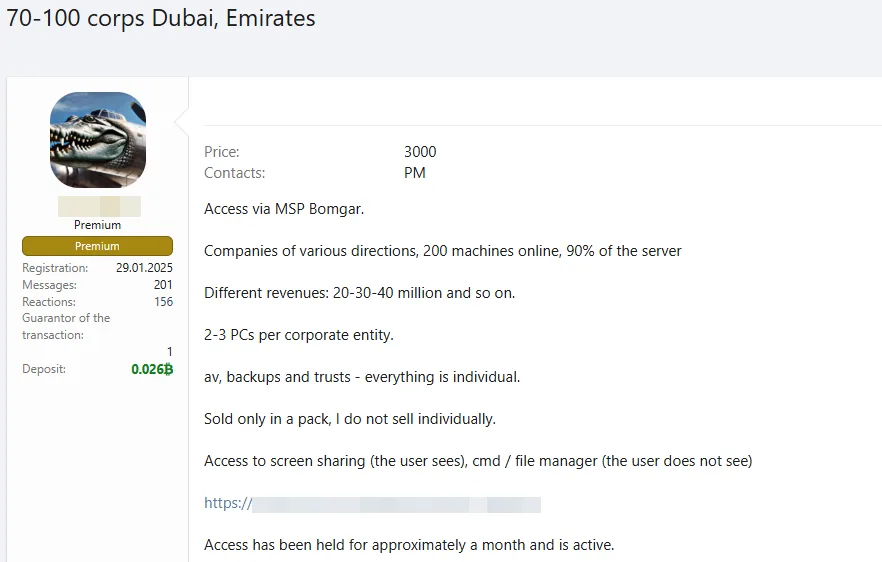This screenshot has height=562, width=882.
Task: Click the Price value 3000
Action: point(420,152)
